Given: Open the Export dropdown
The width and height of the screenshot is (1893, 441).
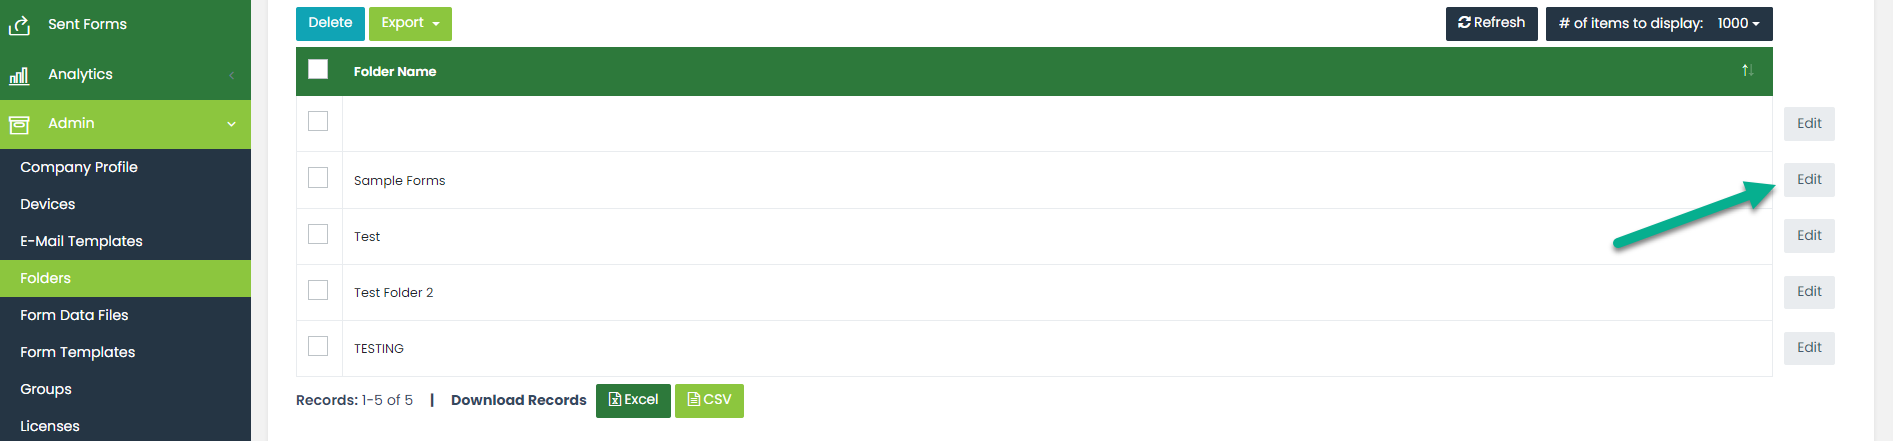Looking at the screenshot, I should click(410, 23).
